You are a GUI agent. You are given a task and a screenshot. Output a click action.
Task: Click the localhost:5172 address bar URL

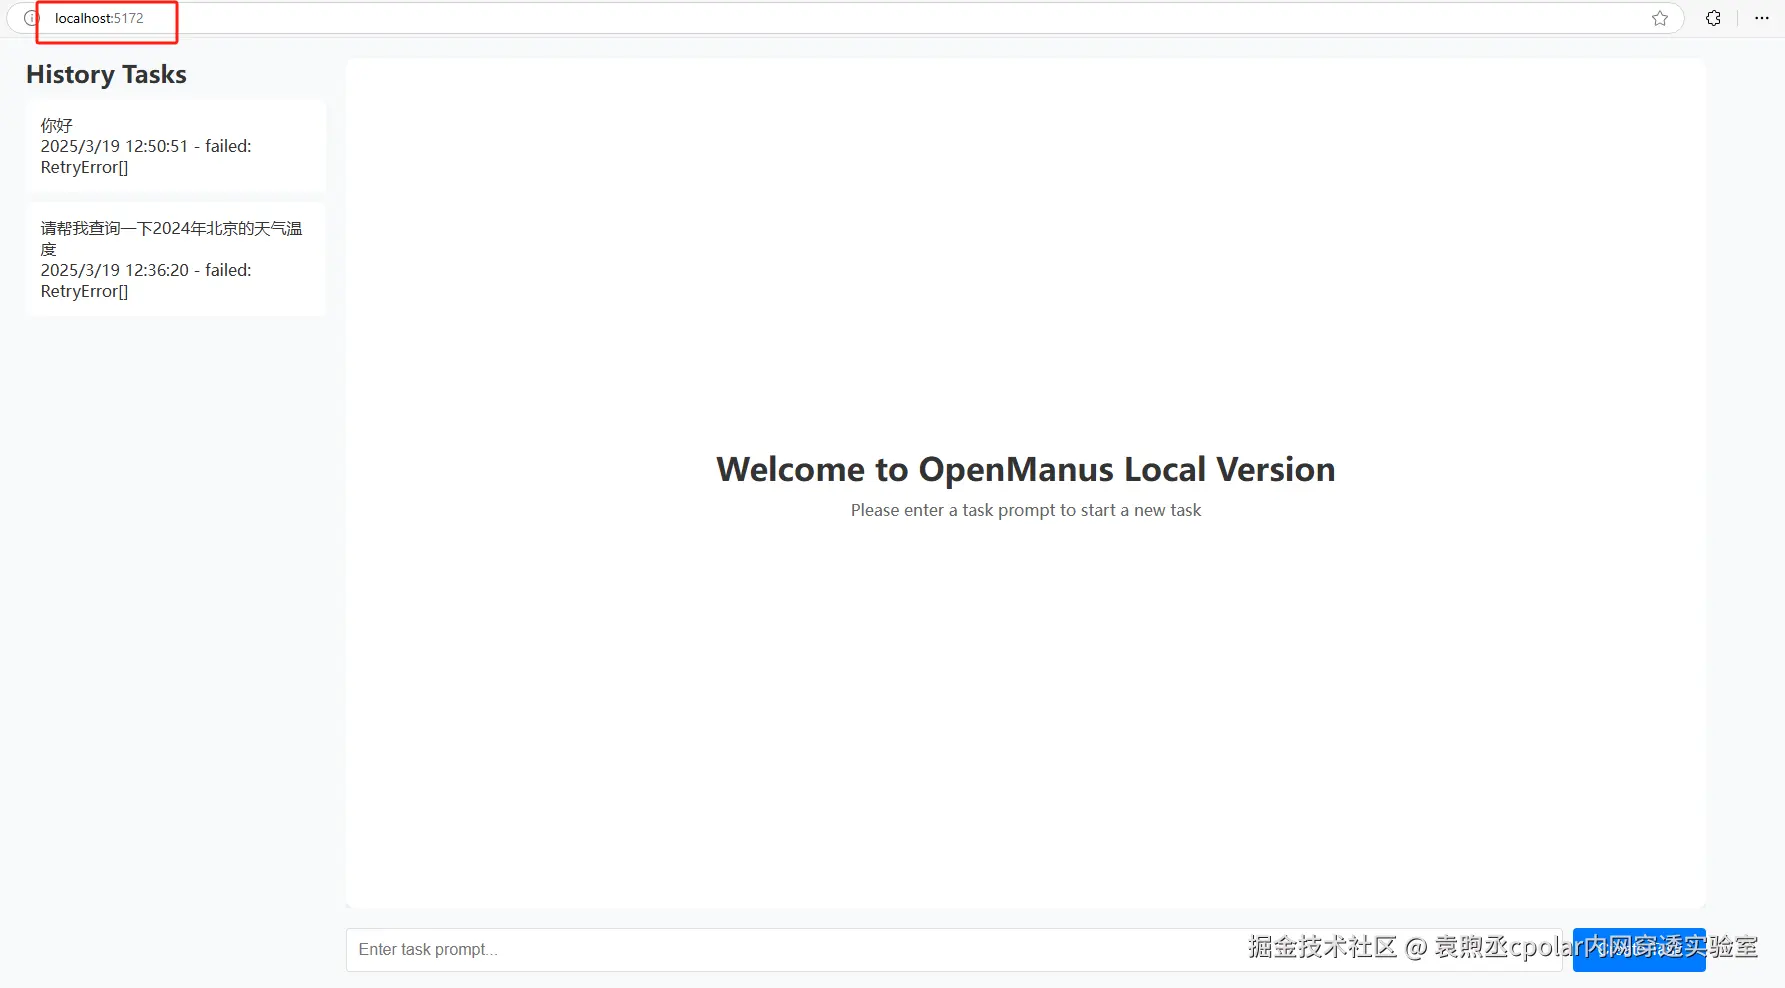pyautogui.click(x=99, y=18)
